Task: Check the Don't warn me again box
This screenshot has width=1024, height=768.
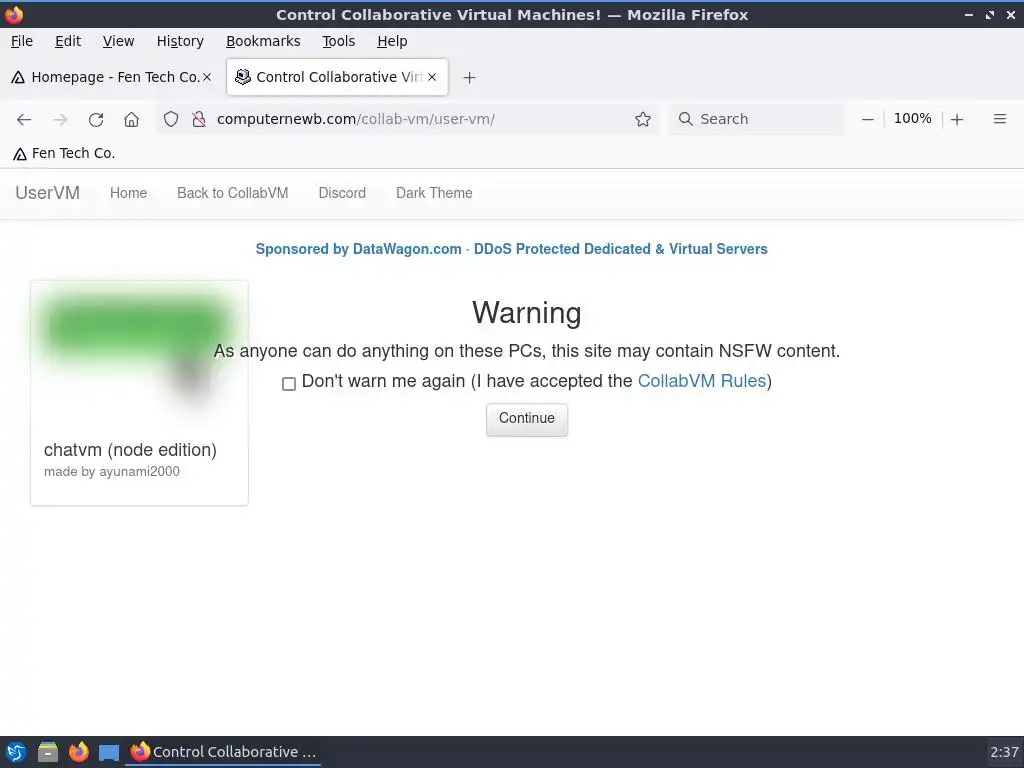Action: (289, 383)
